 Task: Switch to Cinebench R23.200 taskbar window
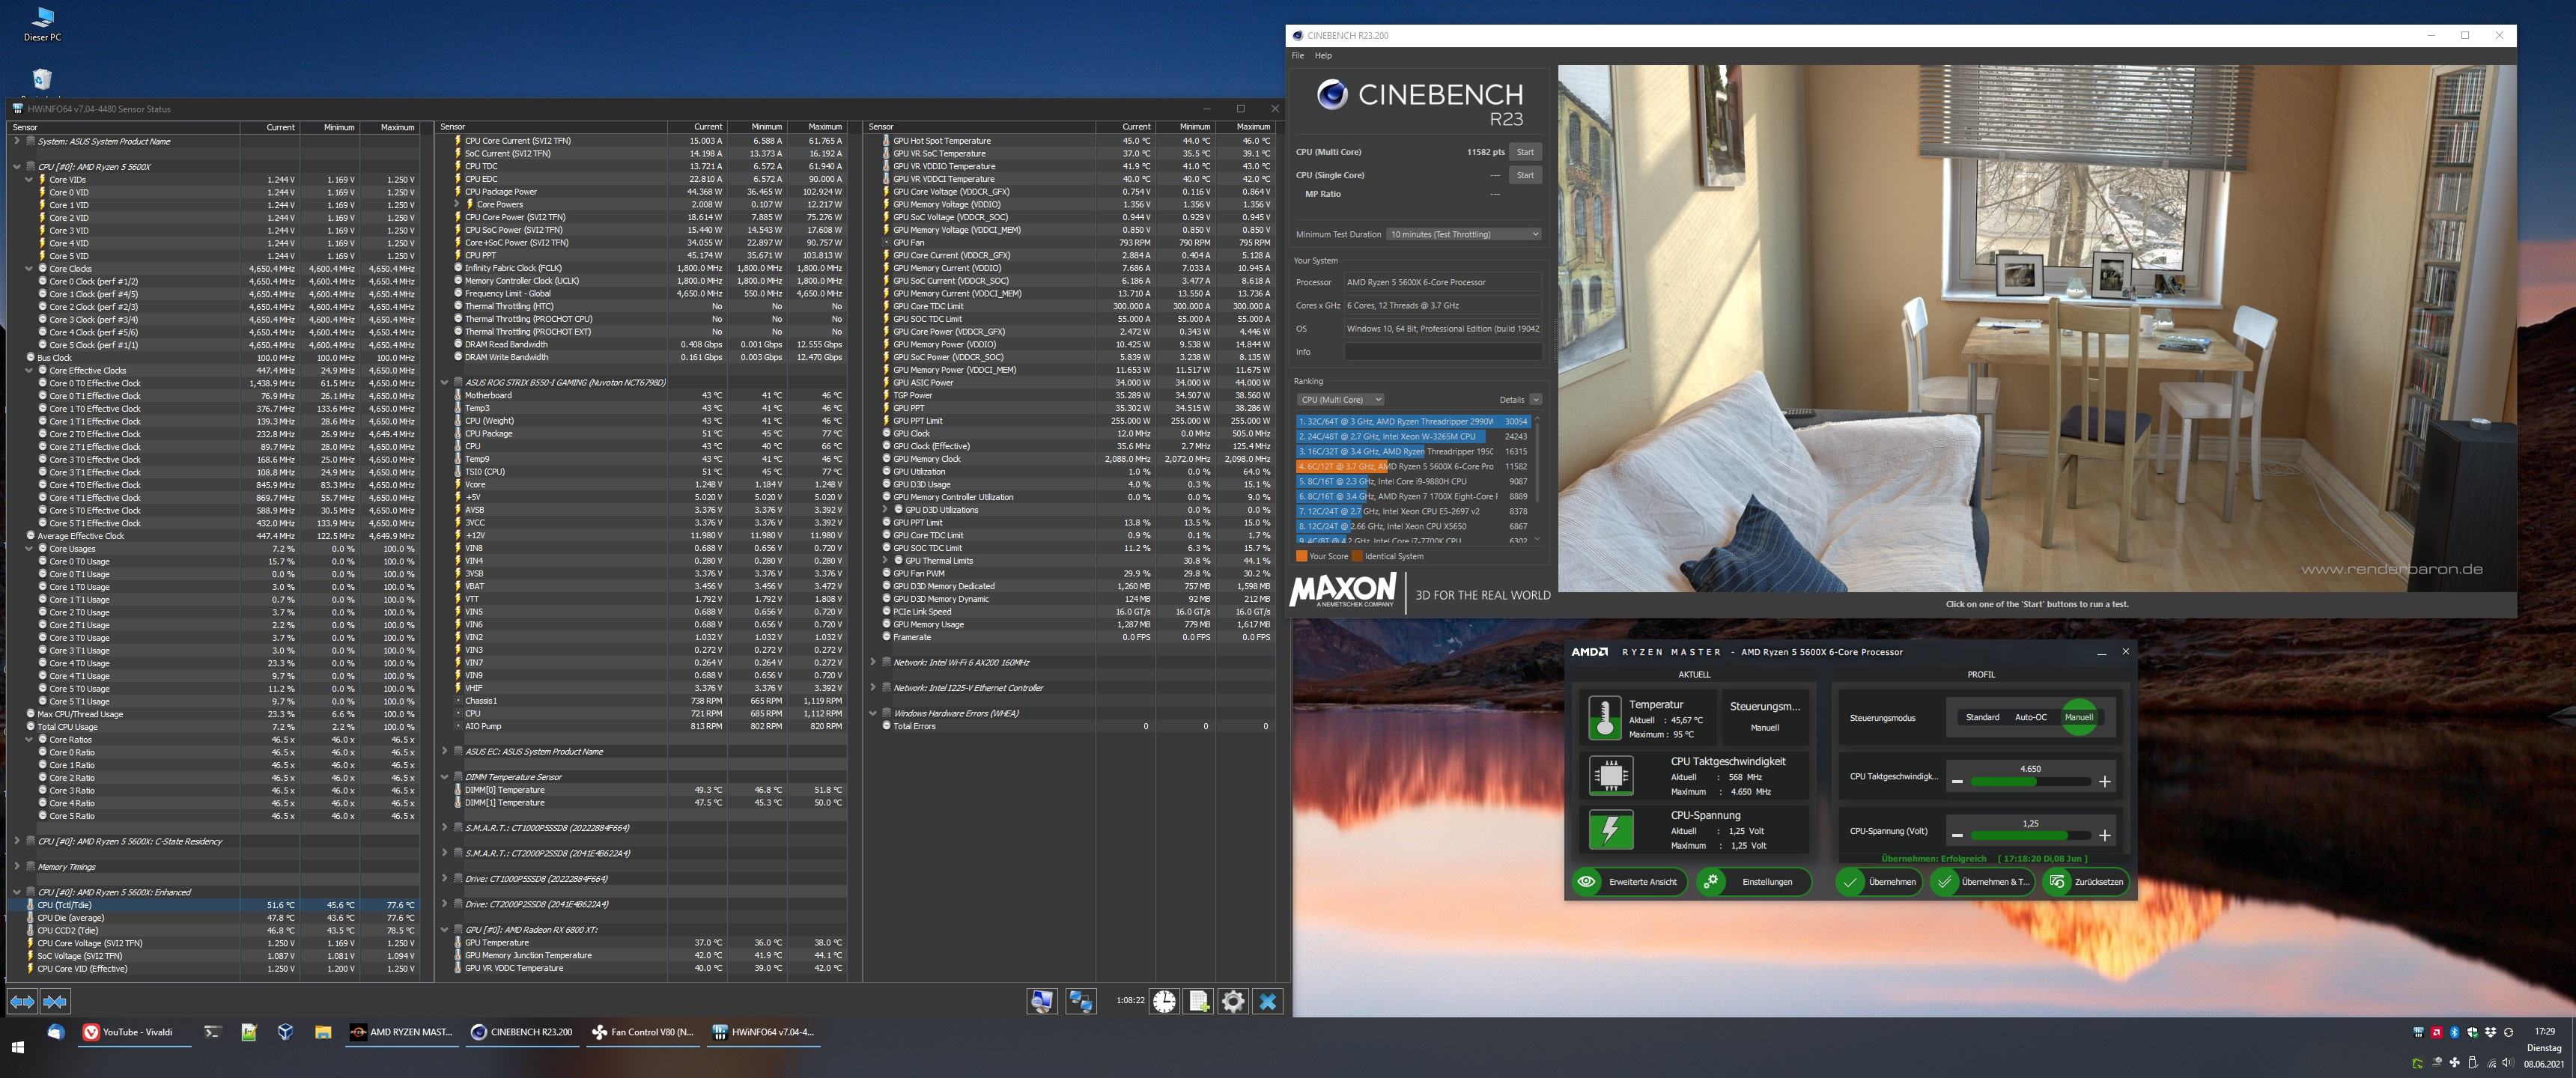521,1032
